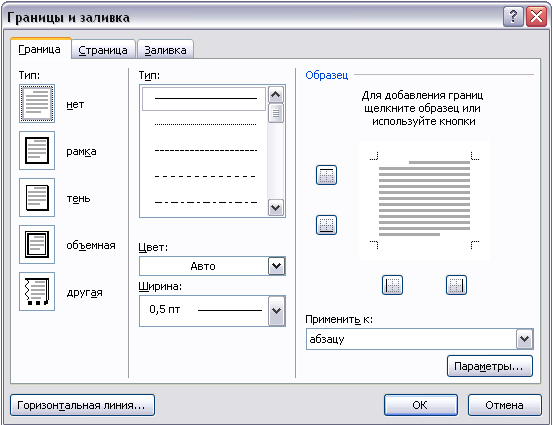553x425 pixels.
Task: Select the short-dash line style
Action: click(206, 151)
